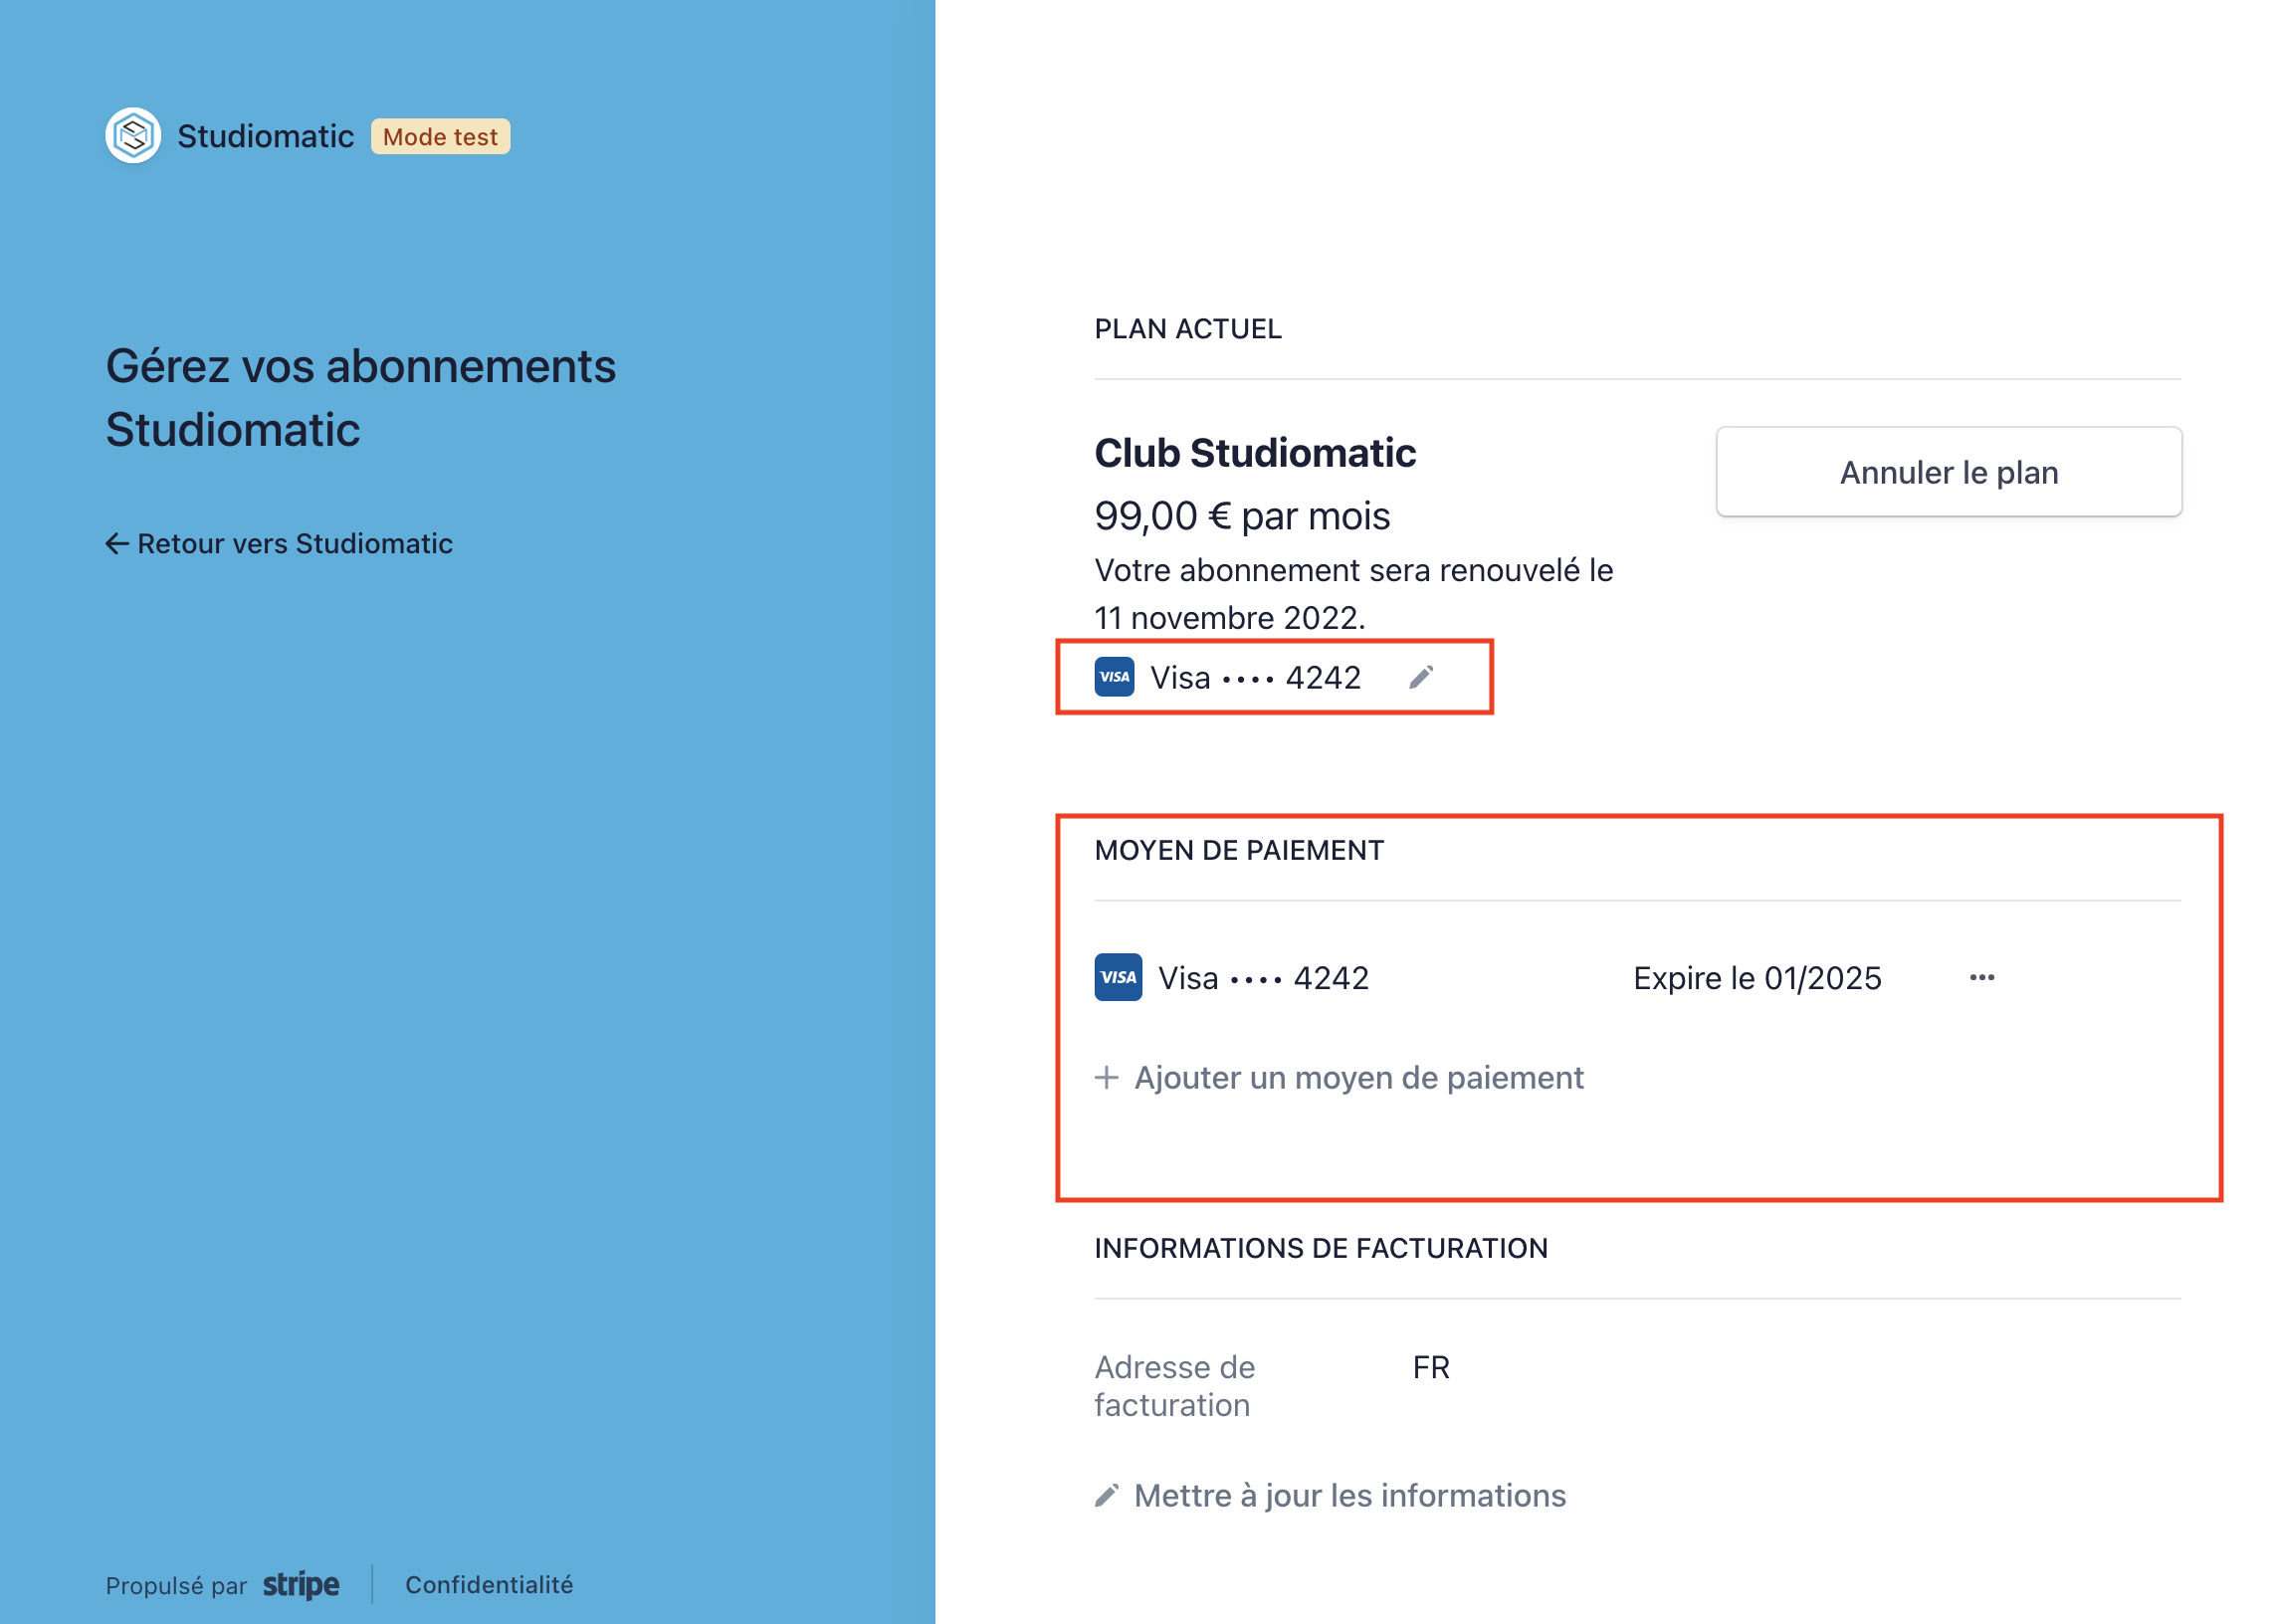Click the Stripe logo in the footer
Image resolution: width=2271 pixels, height=1624 pixels.
299,1585
